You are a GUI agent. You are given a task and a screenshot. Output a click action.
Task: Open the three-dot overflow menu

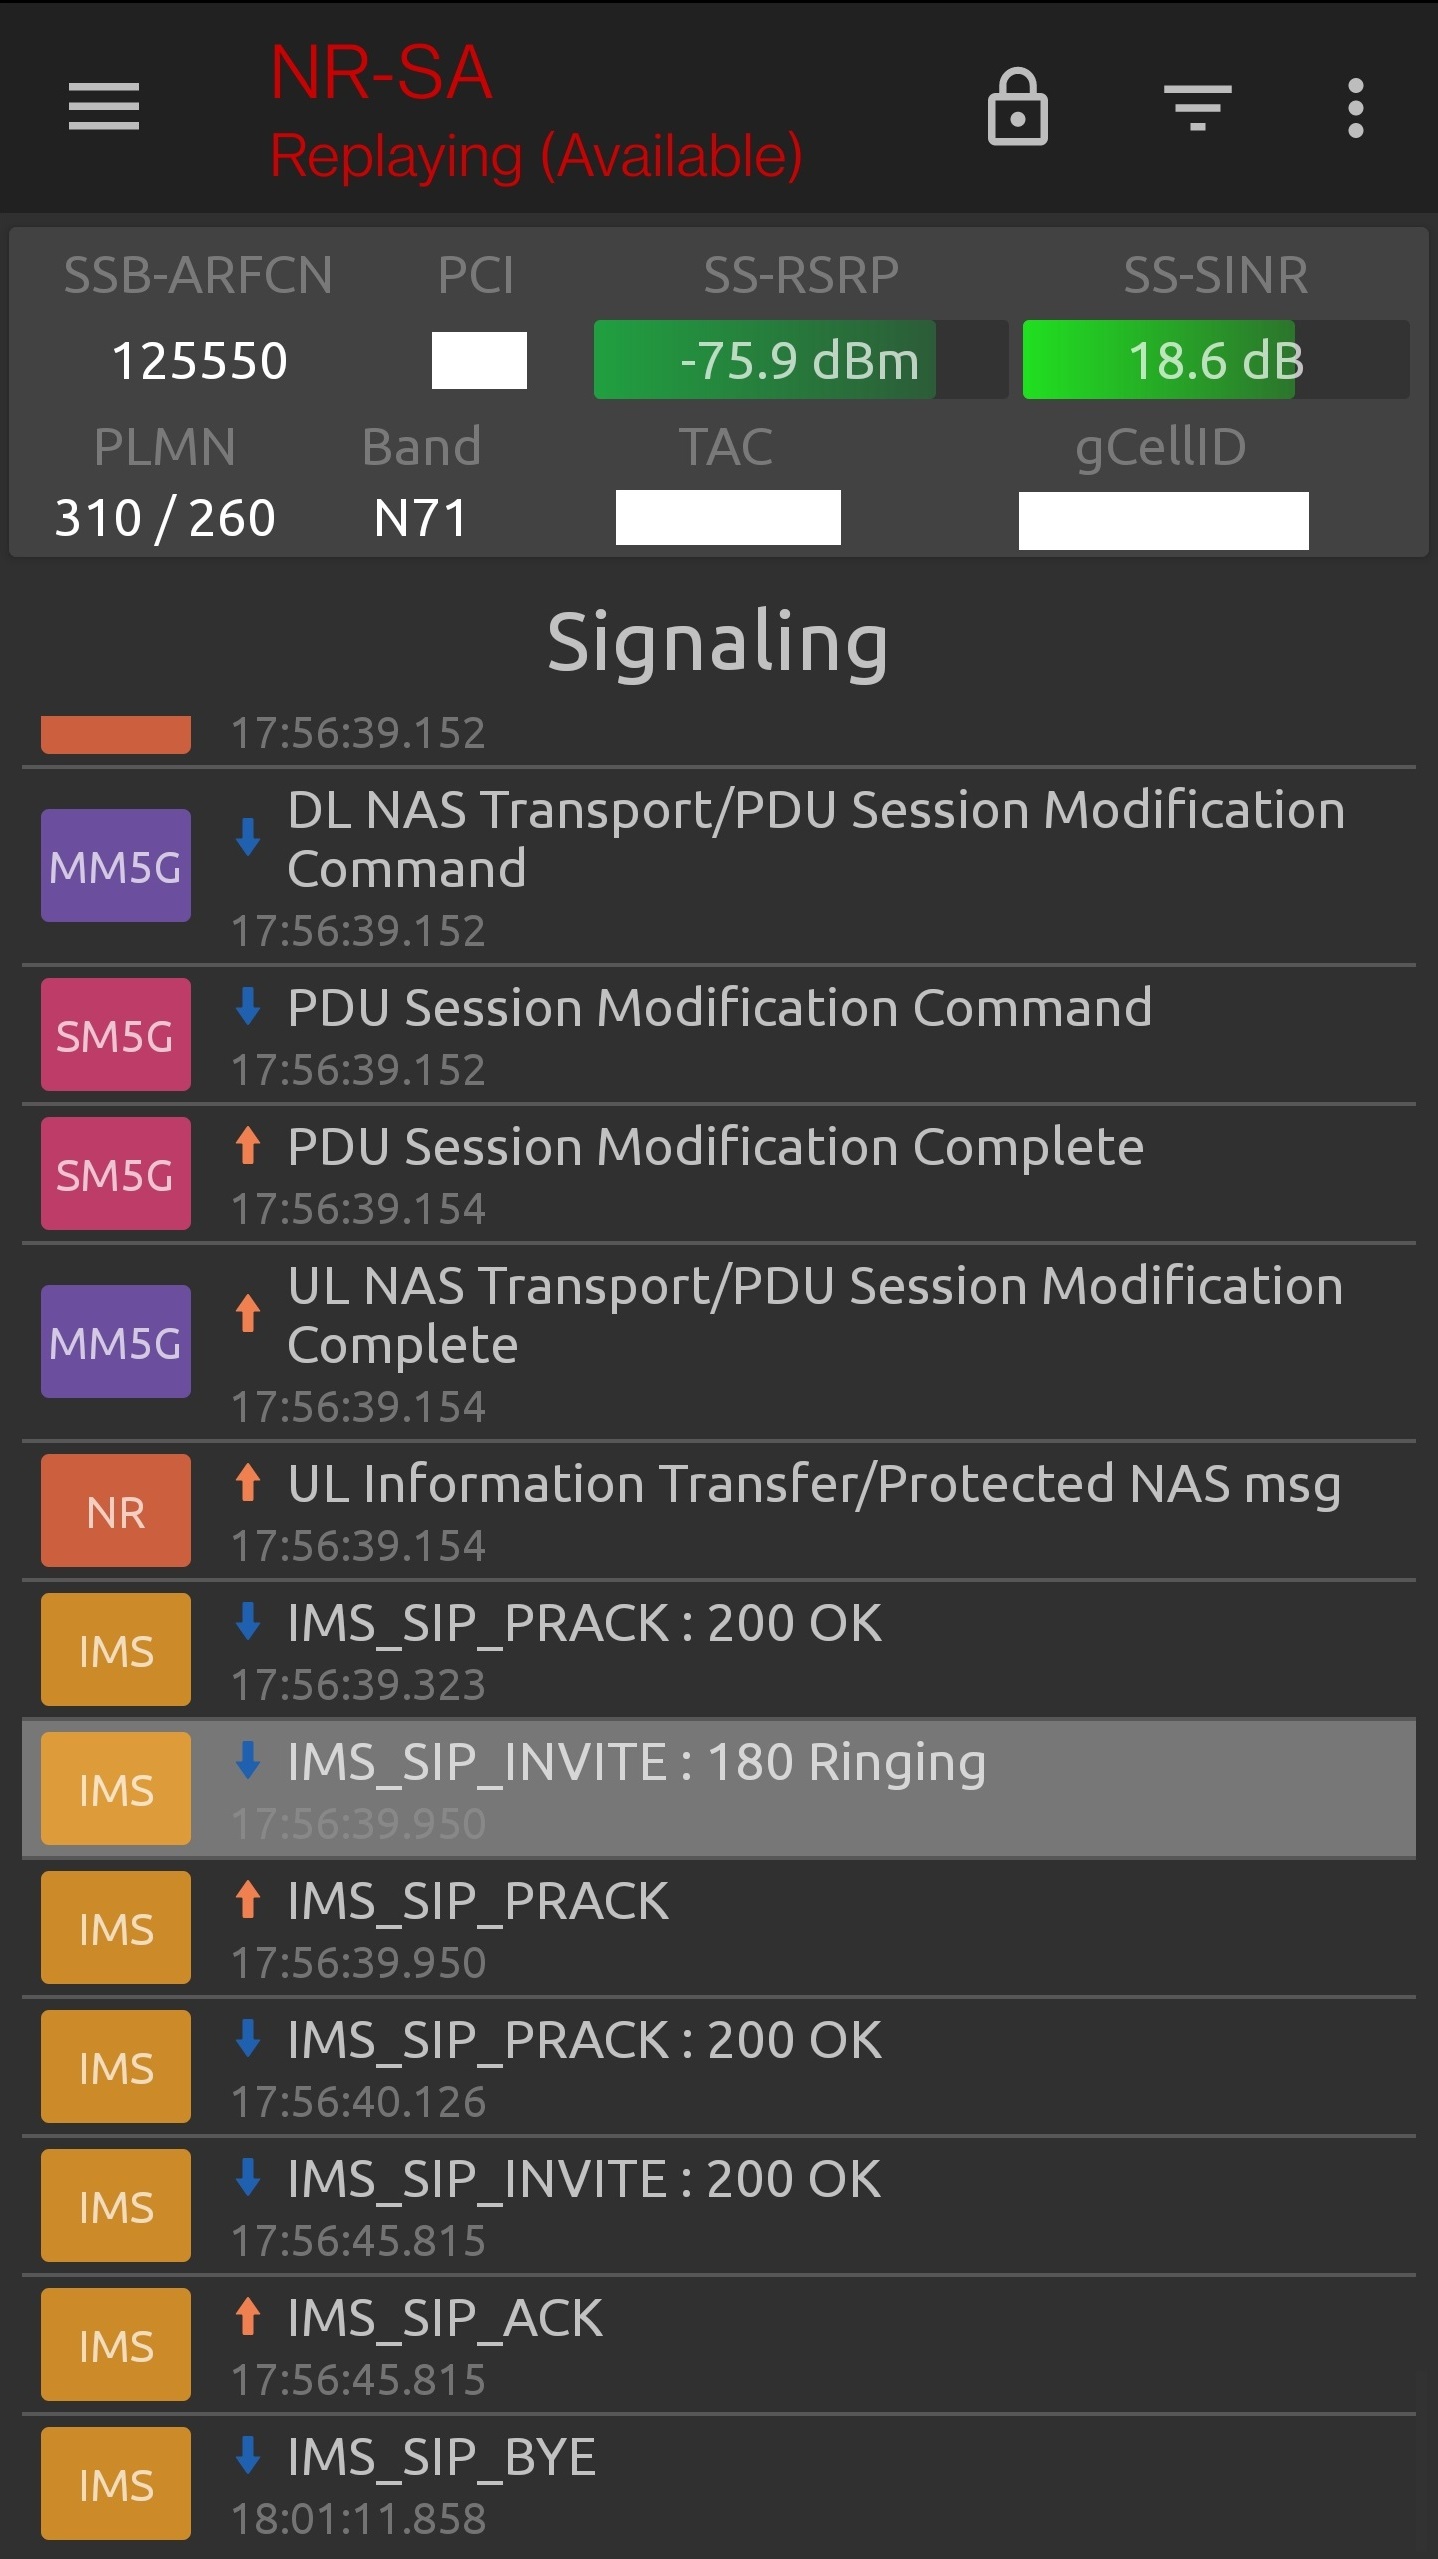(1355, 107)
